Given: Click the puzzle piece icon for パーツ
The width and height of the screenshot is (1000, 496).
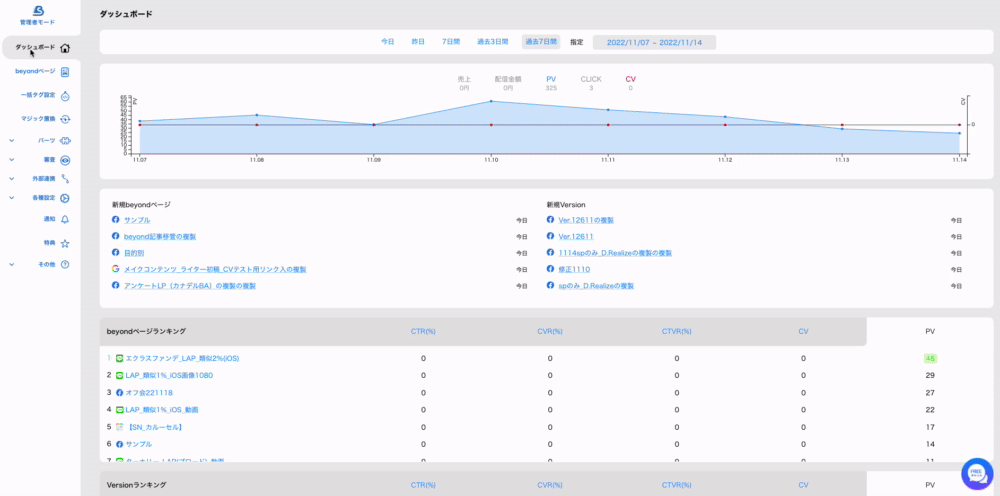Looking at the screenshot, I should (x=65, y=141).
